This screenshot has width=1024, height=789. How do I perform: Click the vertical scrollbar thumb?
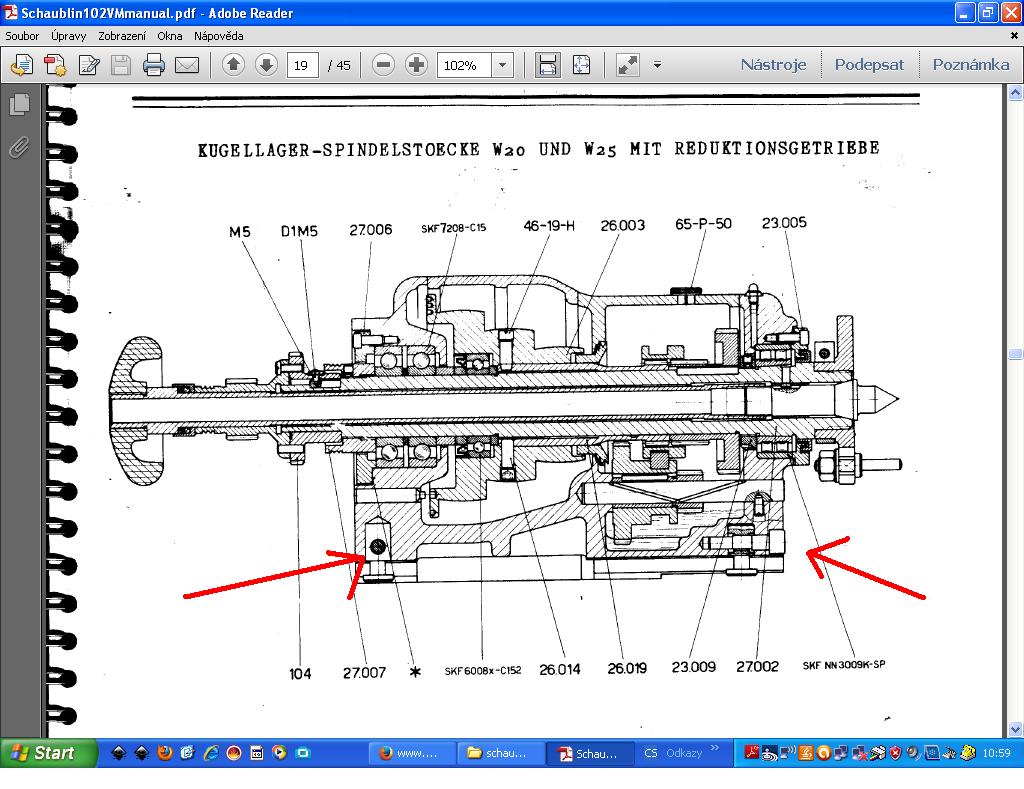1015,354
